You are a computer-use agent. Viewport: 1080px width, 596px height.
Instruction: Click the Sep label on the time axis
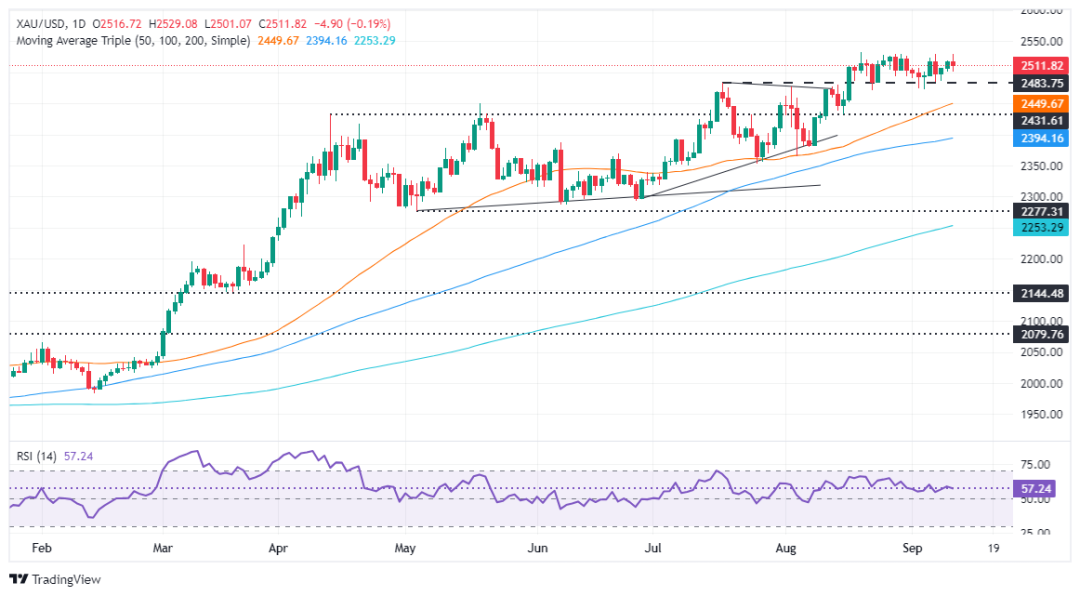[x=911, y=548]
